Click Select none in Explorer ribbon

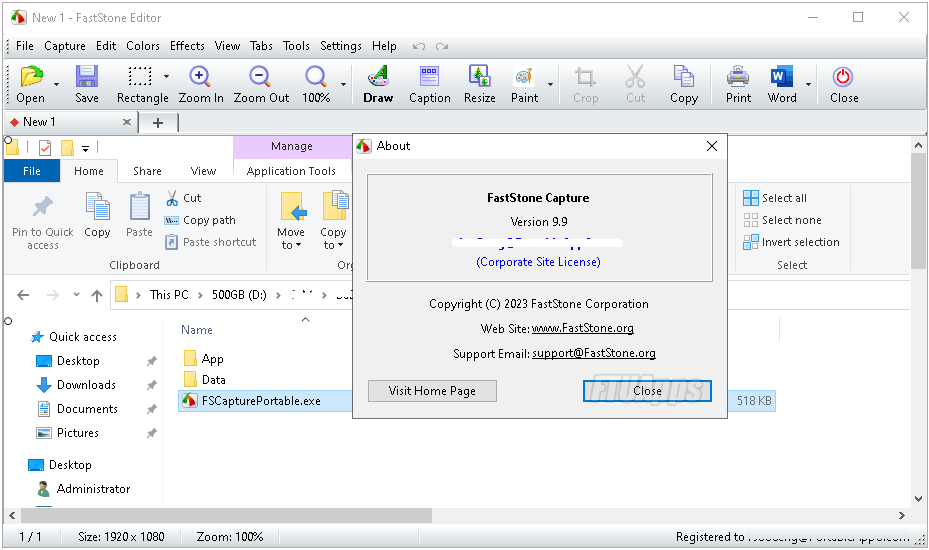click(783, 220)
